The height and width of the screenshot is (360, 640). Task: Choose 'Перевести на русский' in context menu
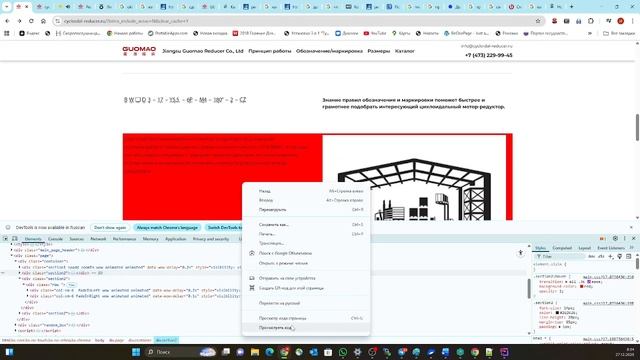tap(306, 303)
